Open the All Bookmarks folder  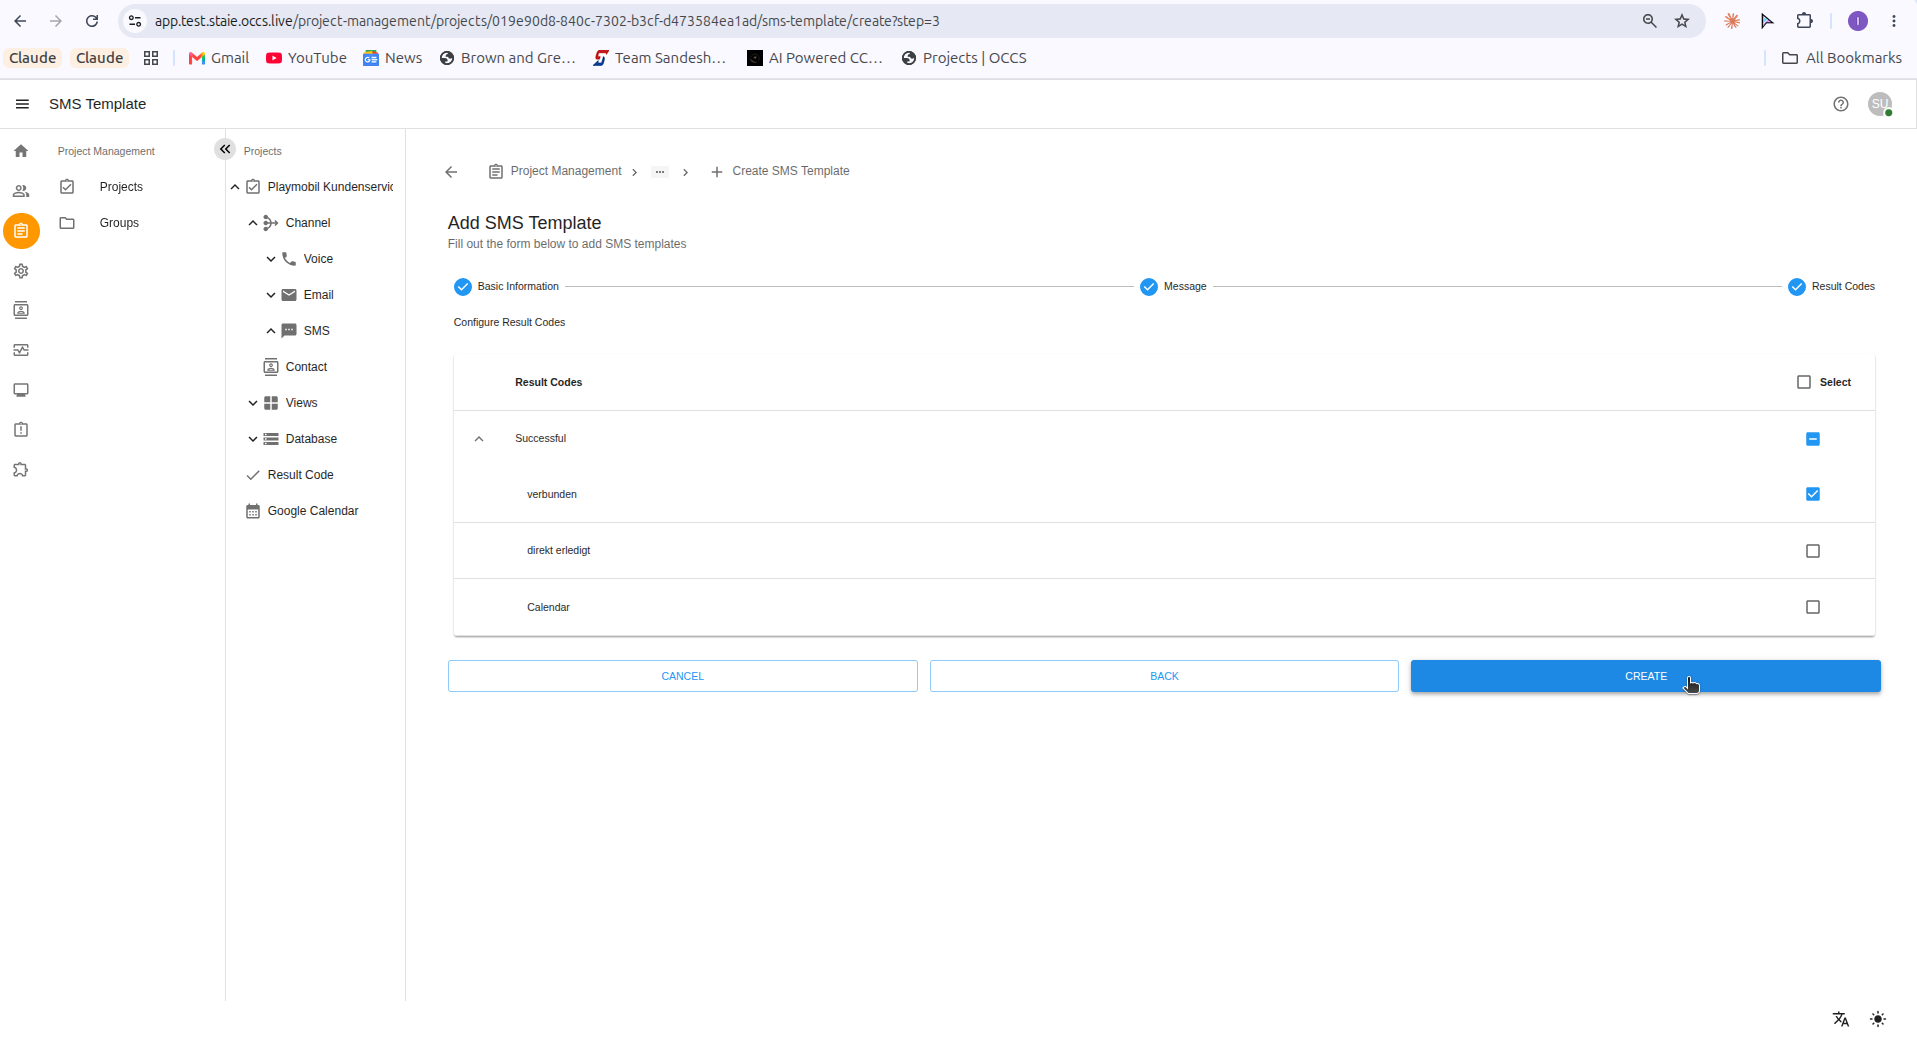[1842, 58]
